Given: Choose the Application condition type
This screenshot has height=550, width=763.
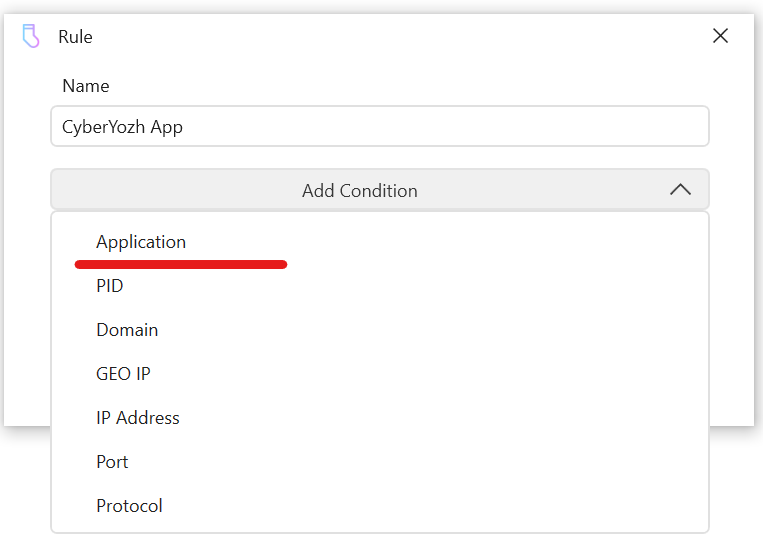Looking at the screenshot, I should tap(141, 242).
